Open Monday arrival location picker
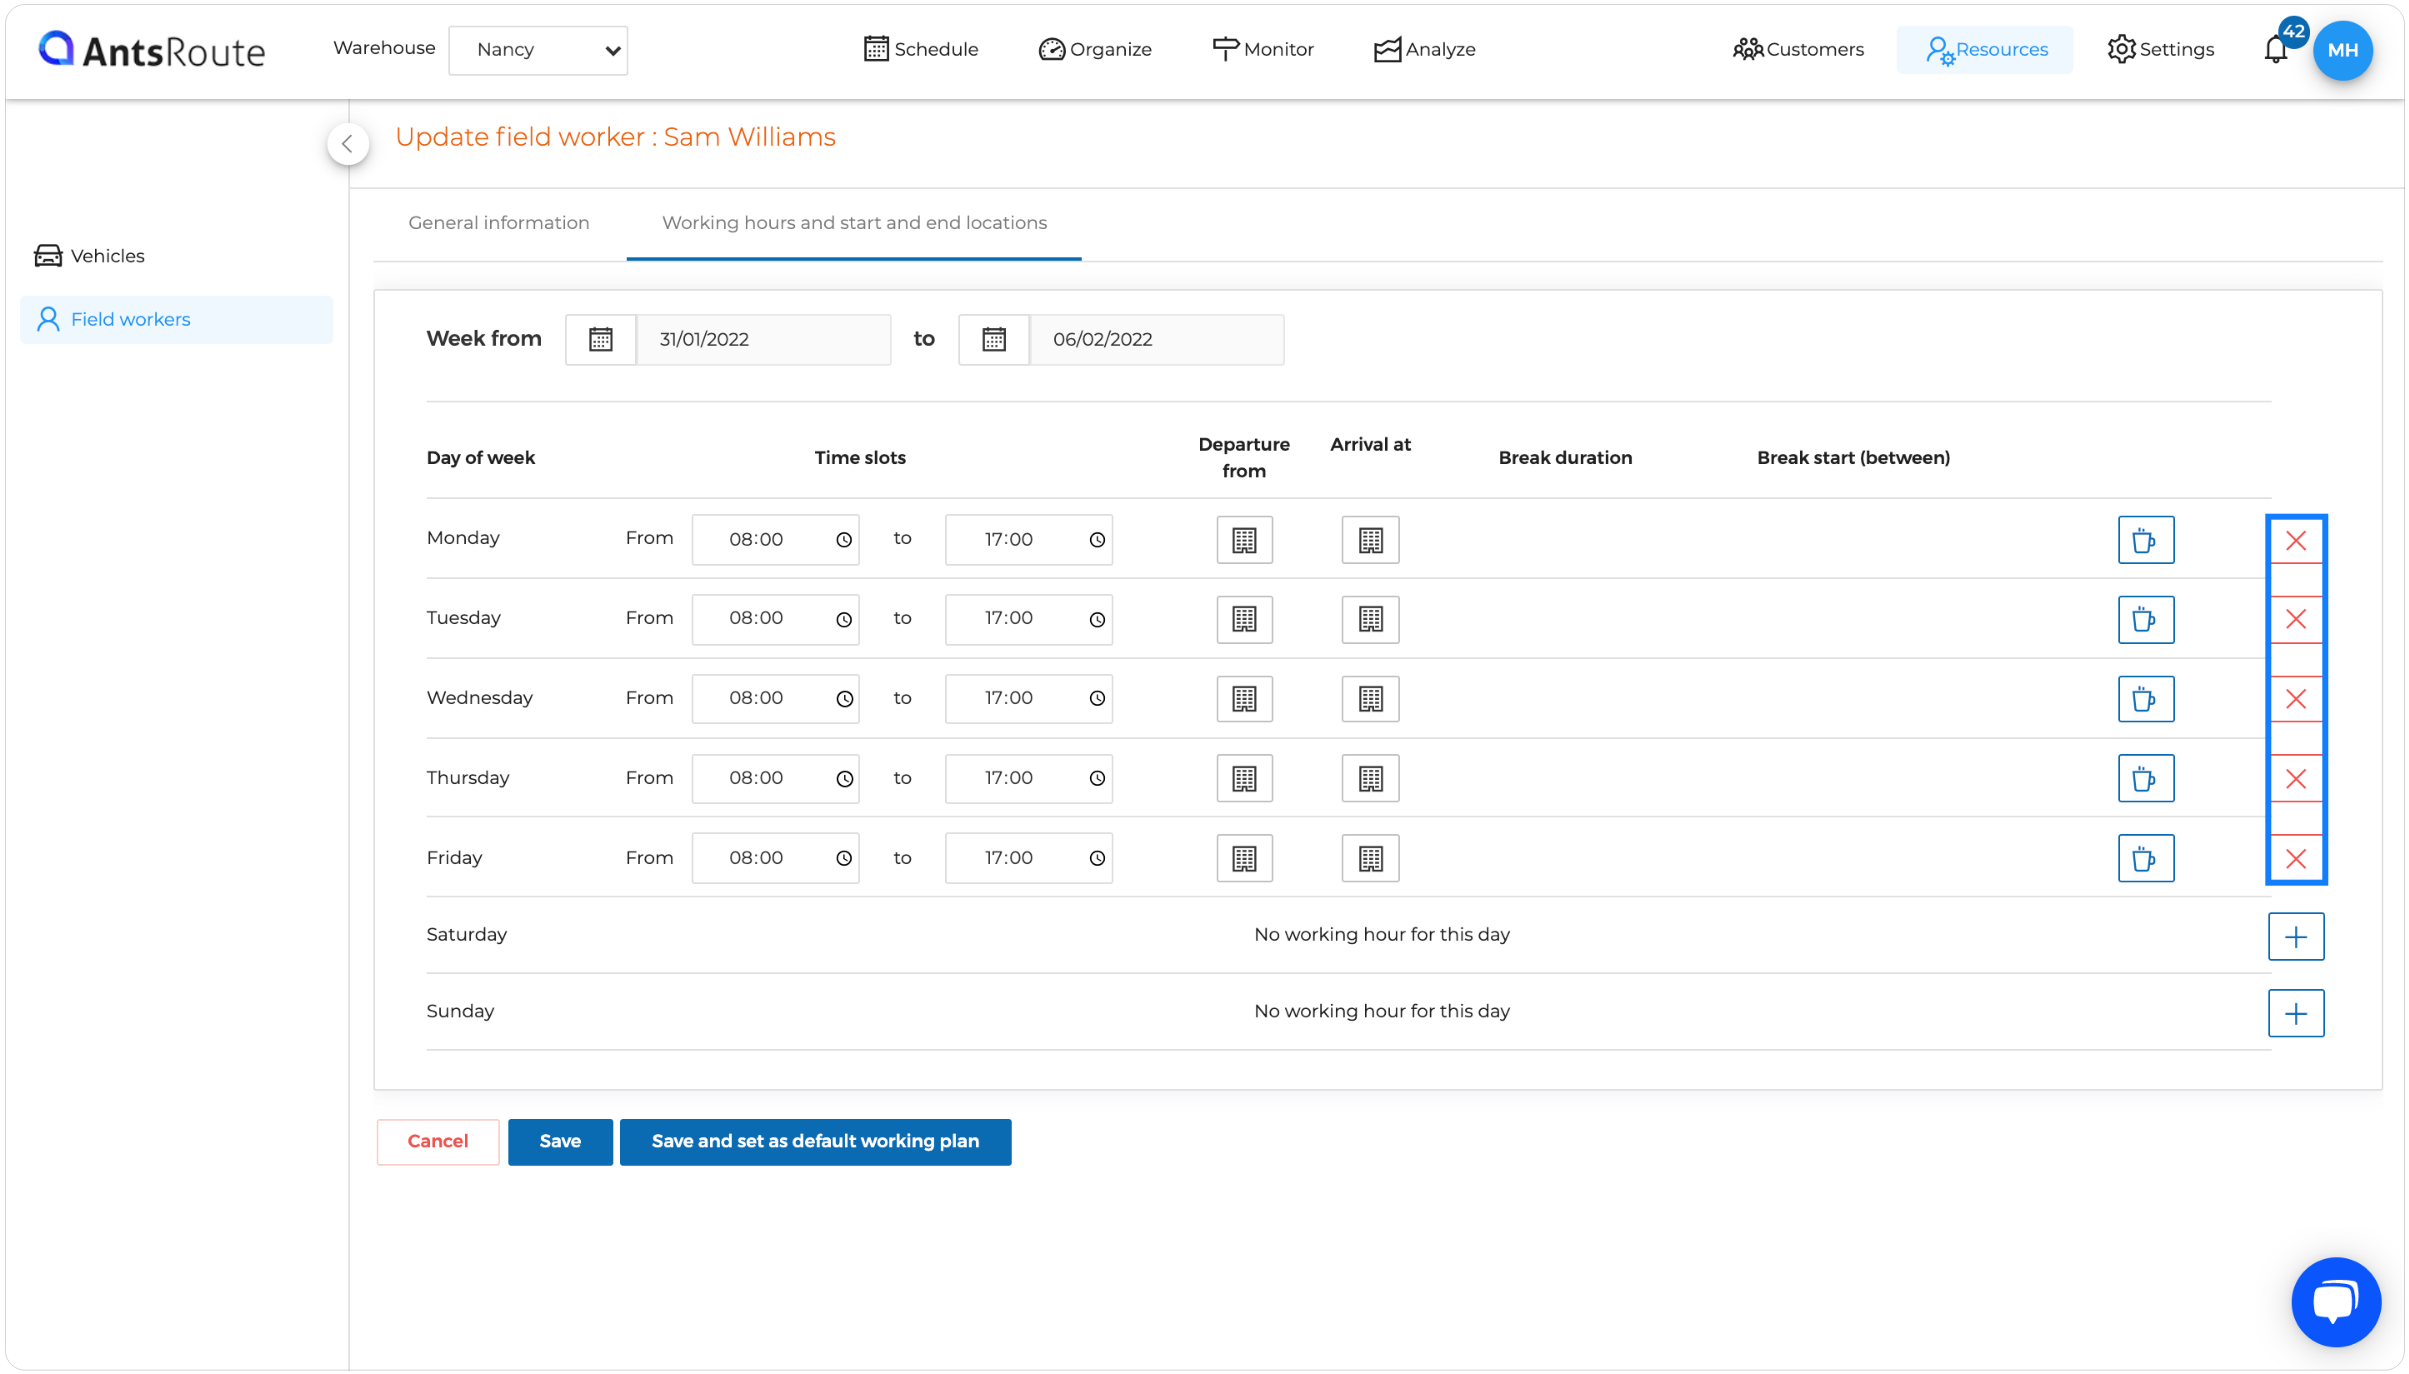 coord(1370,540)
